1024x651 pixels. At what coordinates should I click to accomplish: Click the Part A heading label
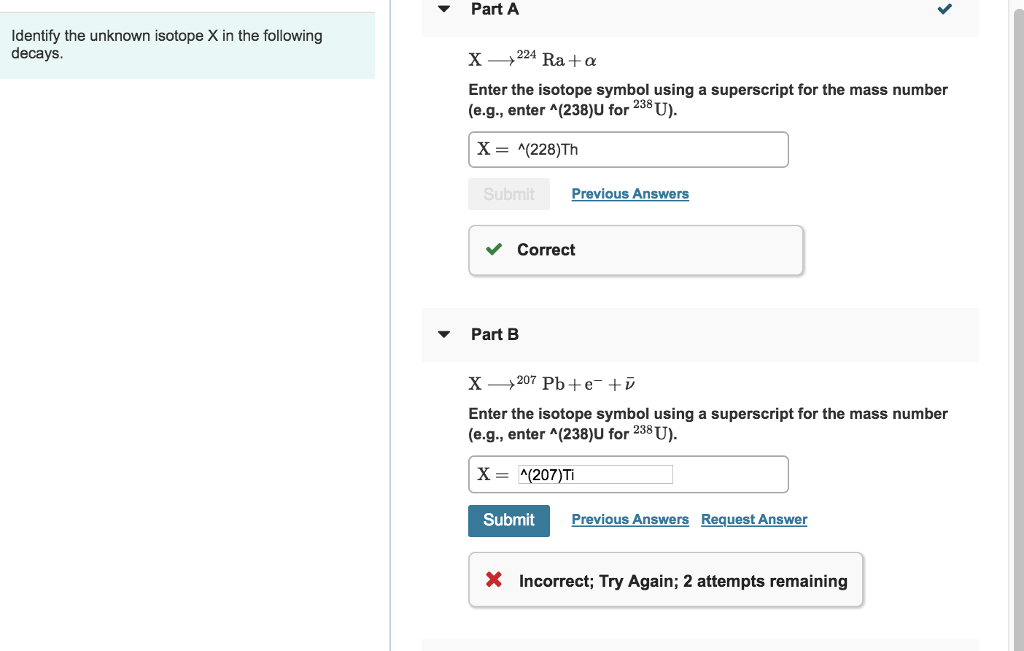(494, 9)
